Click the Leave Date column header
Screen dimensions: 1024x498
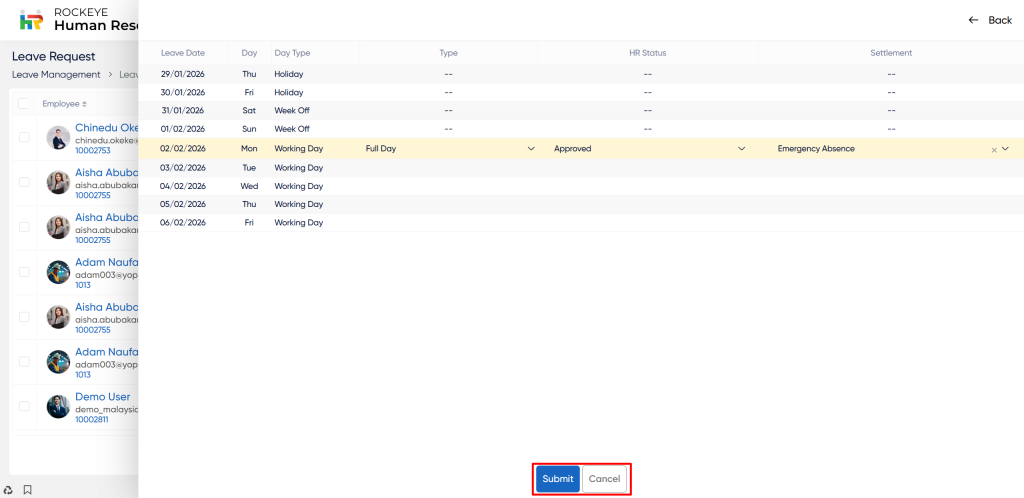click(x=183, y=53)
